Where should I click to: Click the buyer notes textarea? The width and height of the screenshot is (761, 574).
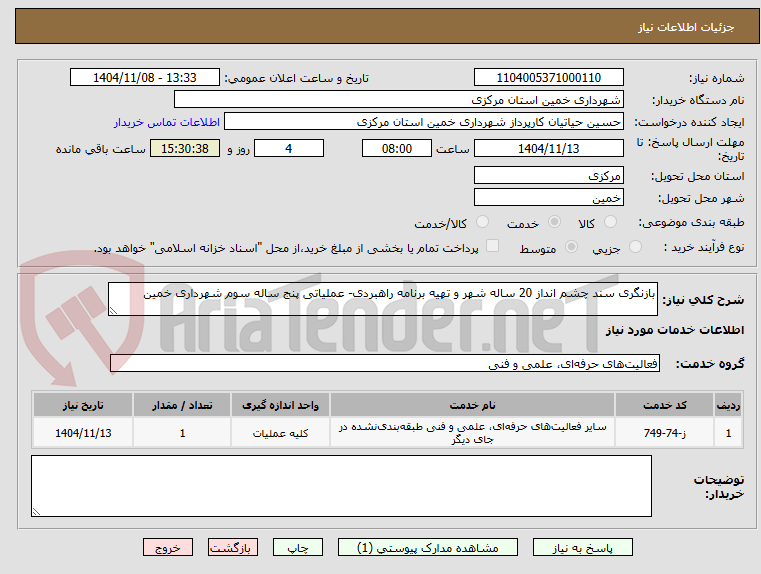pyautogui.click(x=341, y=486)
